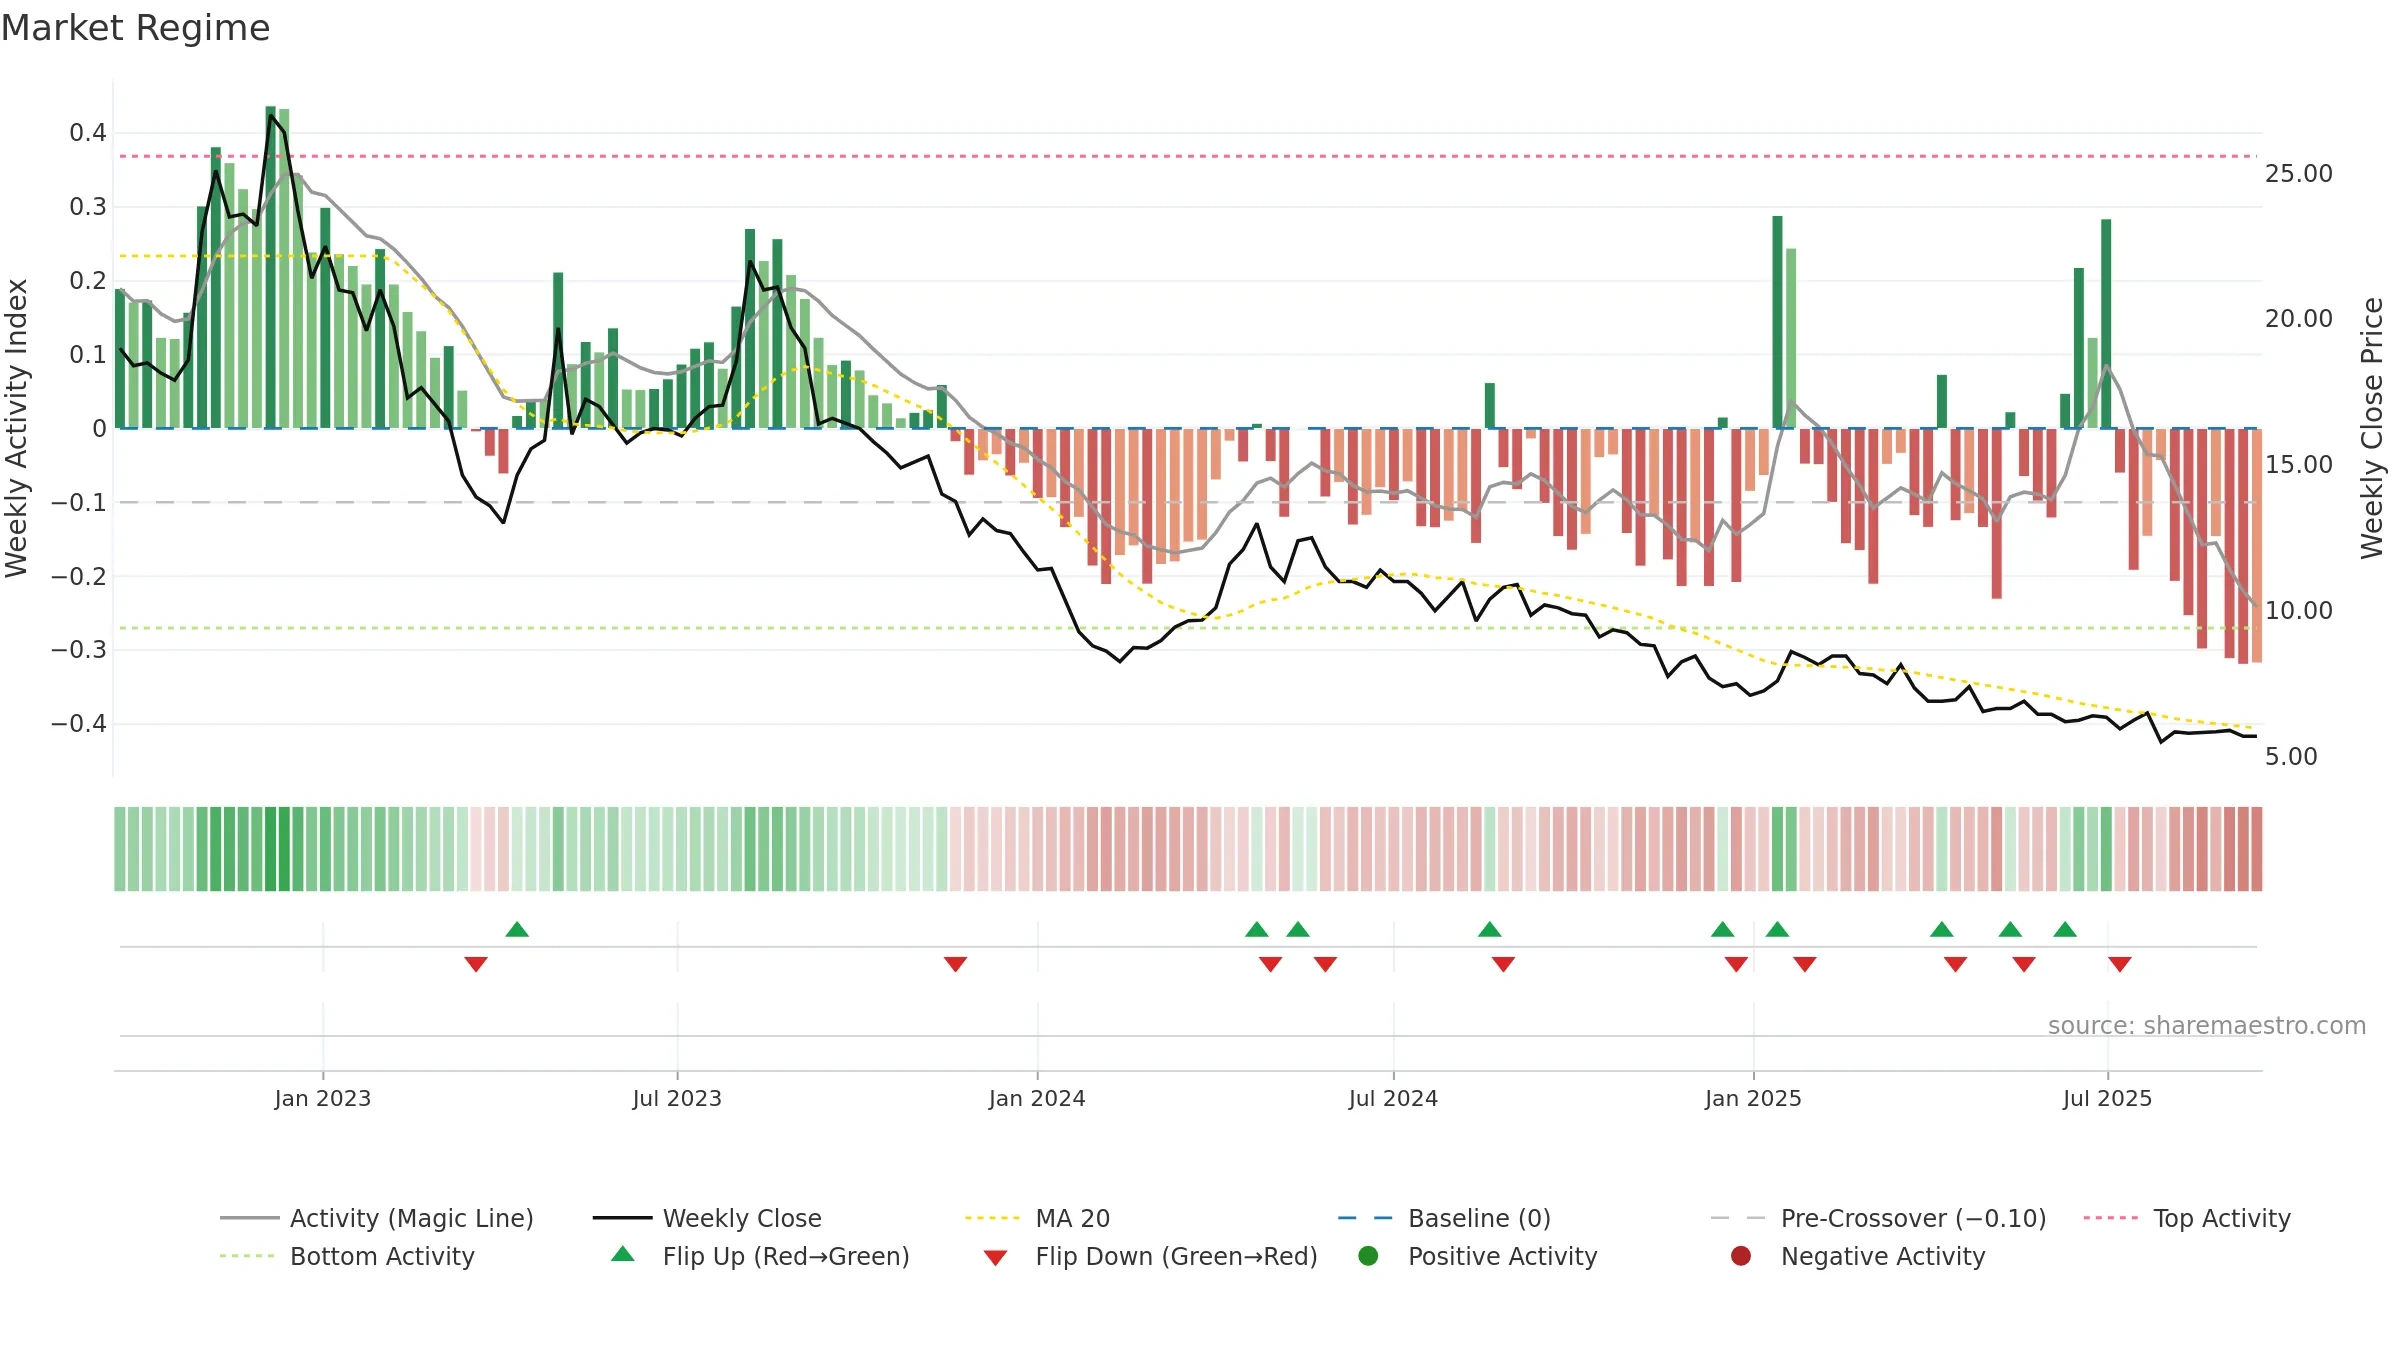
Task: Click the Positive Activity green circle legend icon
Action: tap(1368, 1256)
